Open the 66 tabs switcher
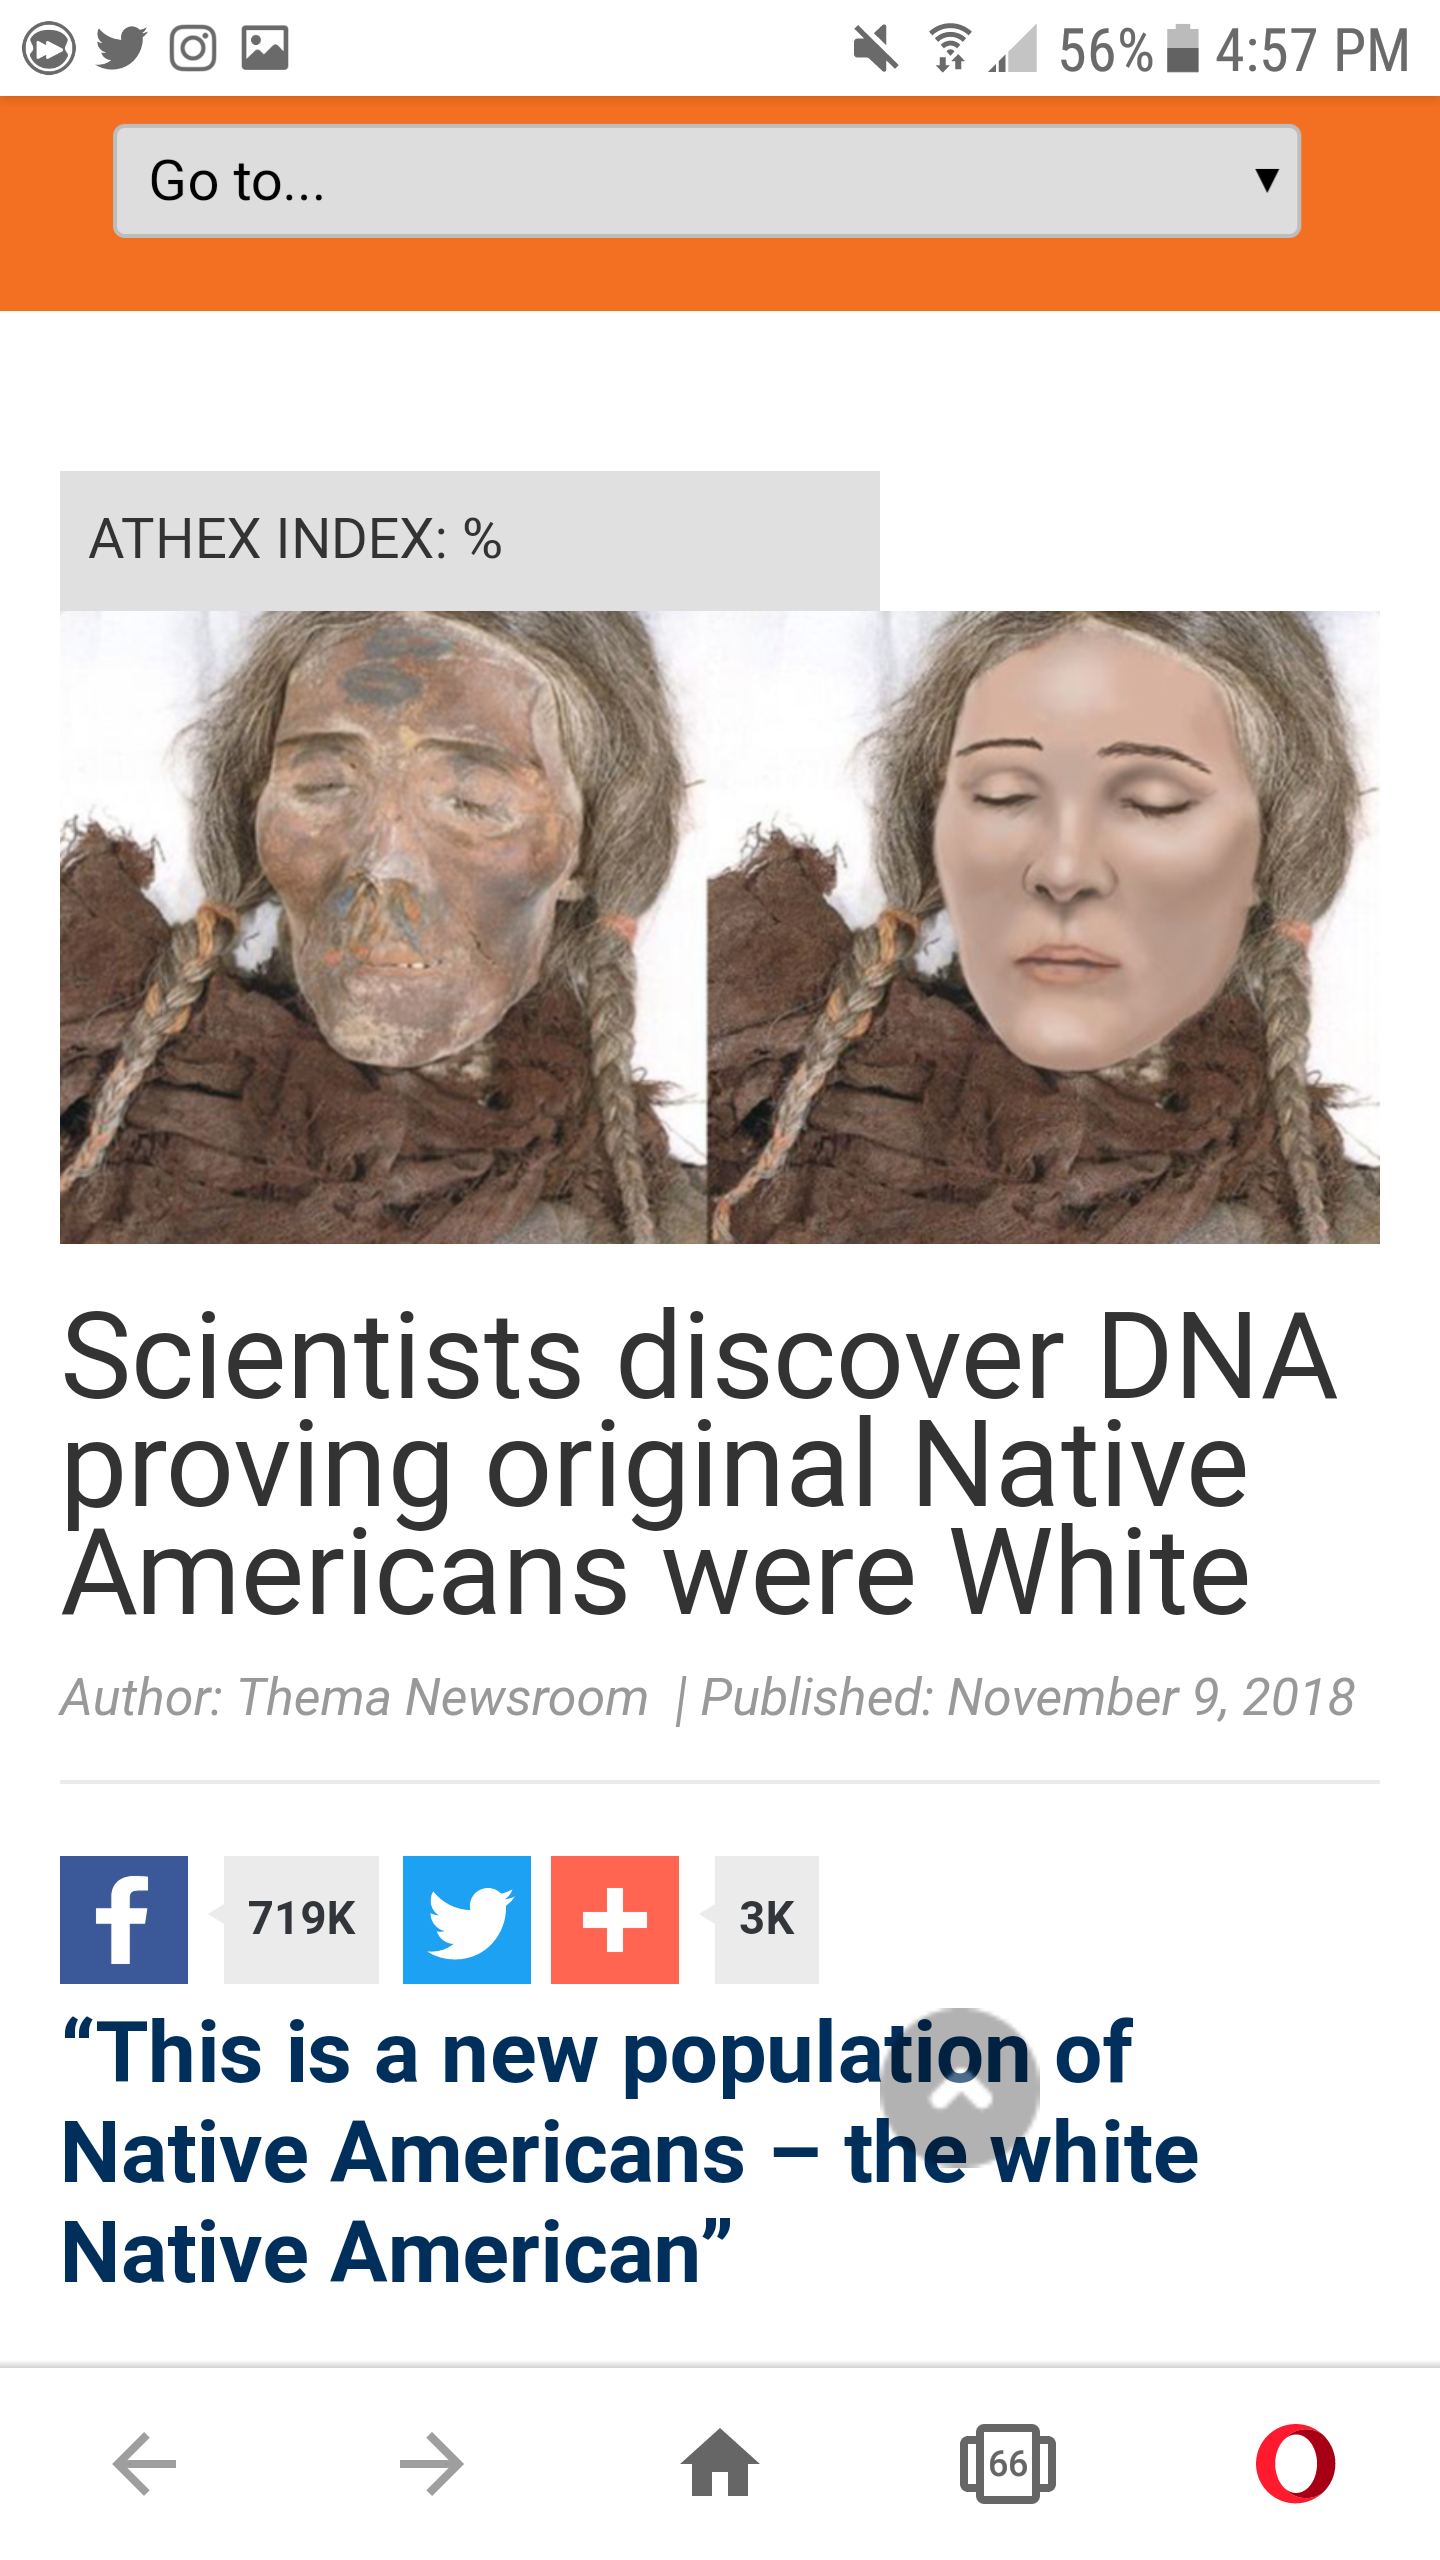The height and width of the screenshot is (2560, 1440). (x=1008, y=2463)
